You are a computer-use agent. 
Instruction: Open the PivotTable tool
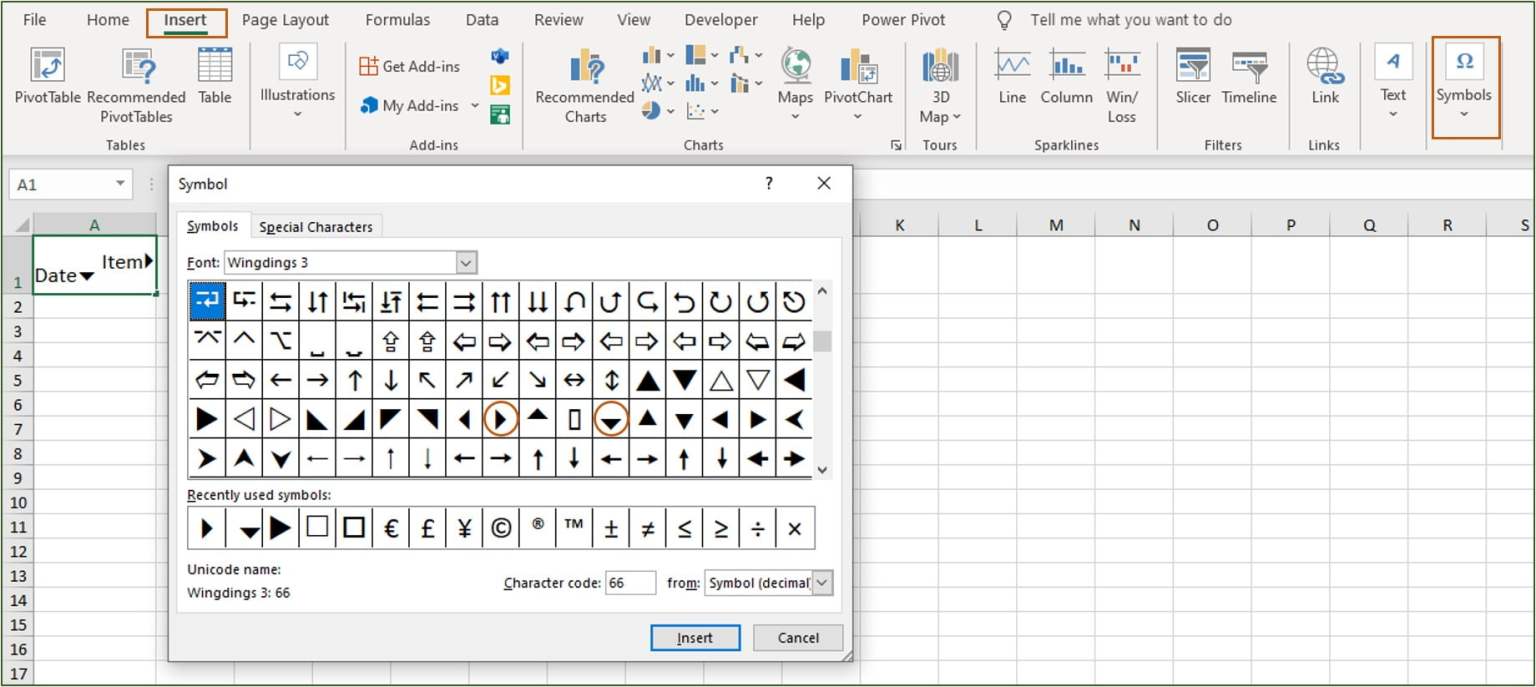pos(47,85)
